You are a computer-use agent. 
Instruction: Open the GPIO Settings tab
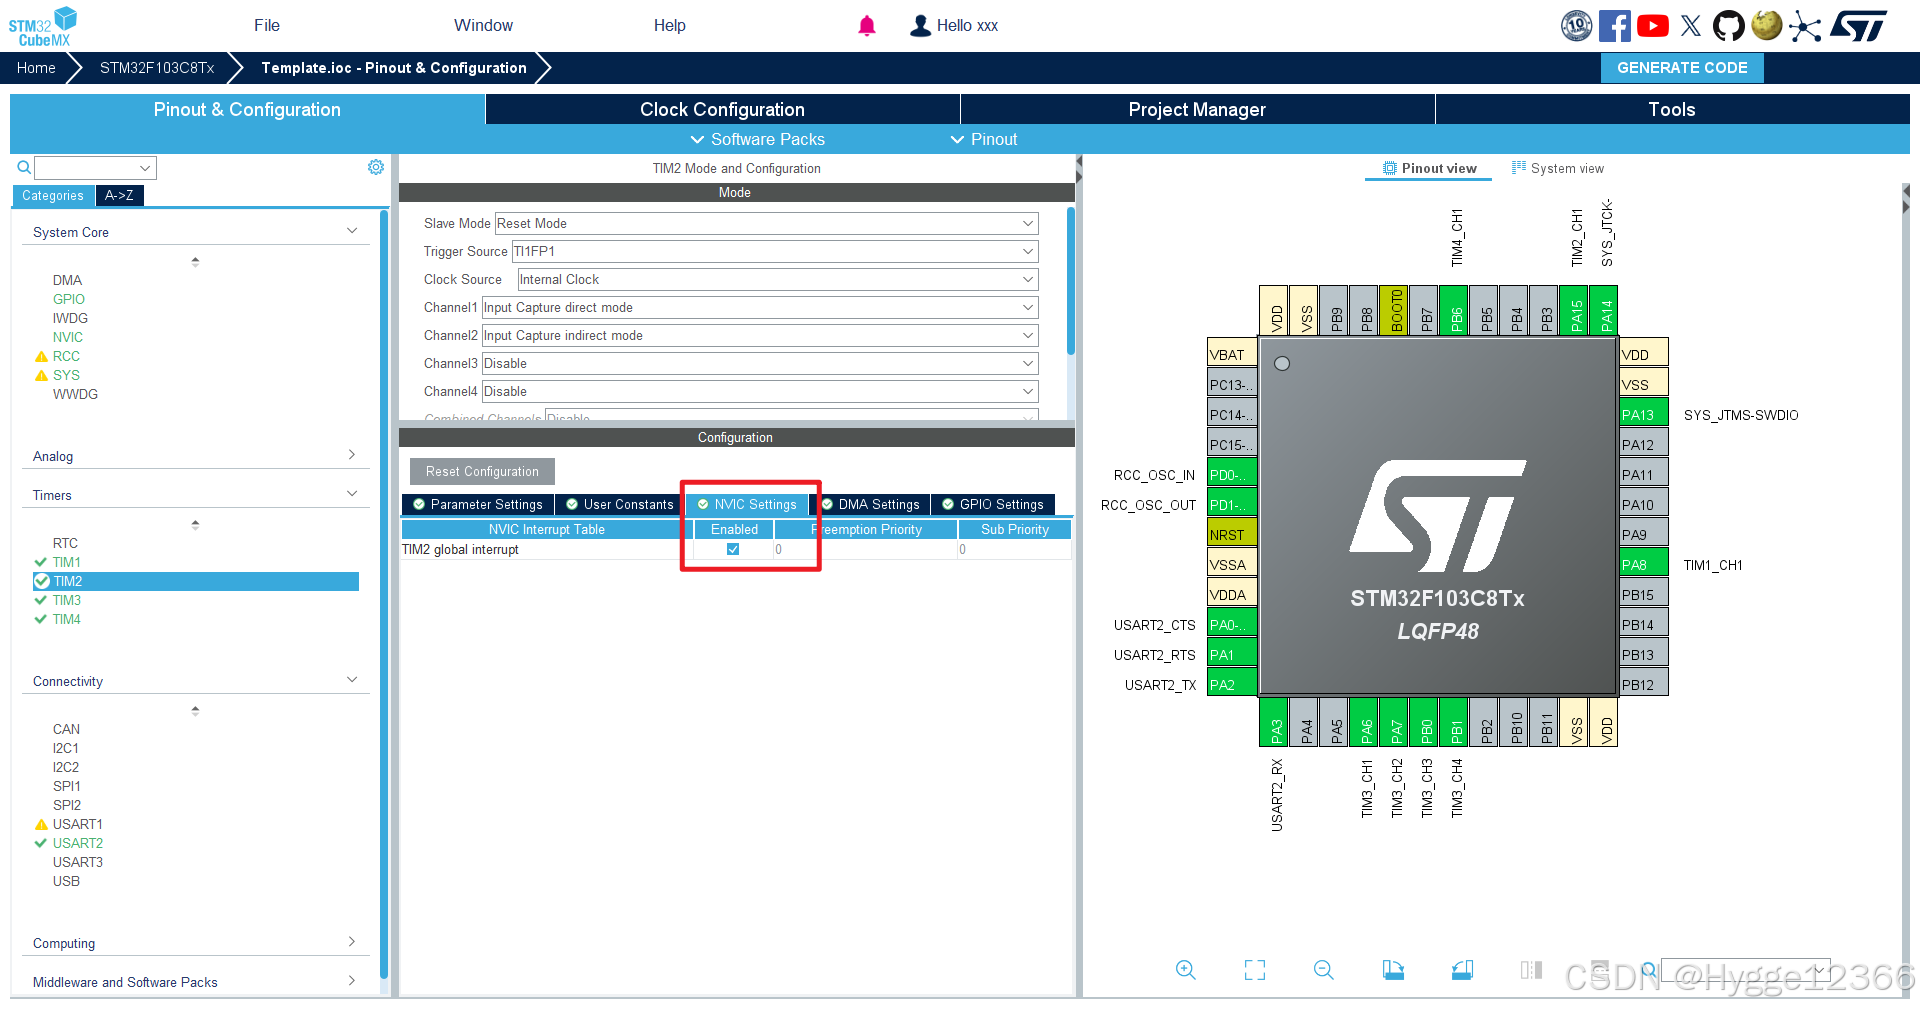point(993,504)
